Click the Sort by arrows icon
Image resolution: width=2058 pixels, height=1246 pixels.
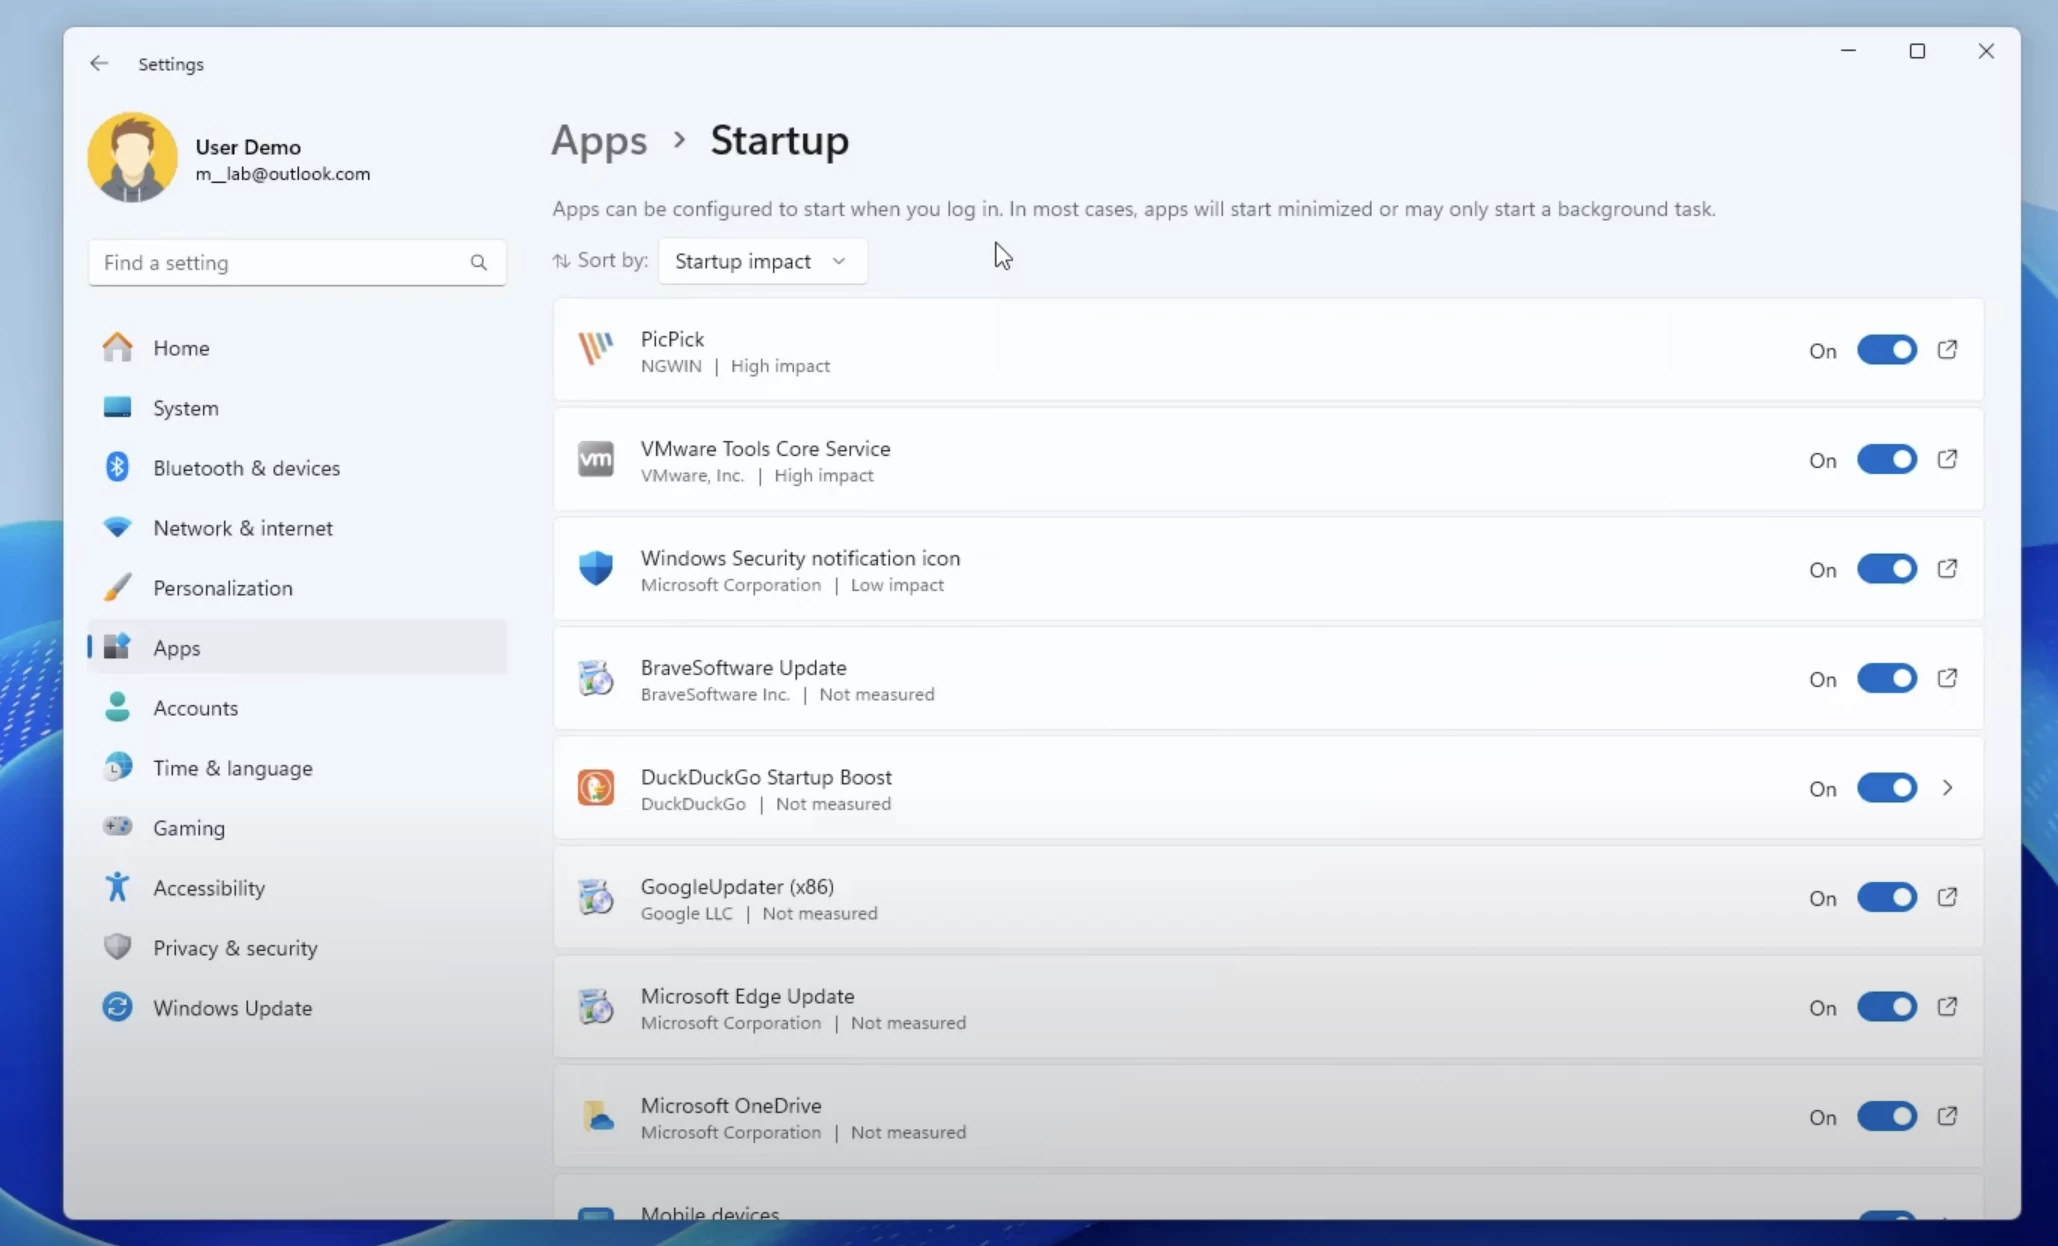point(561,261)
